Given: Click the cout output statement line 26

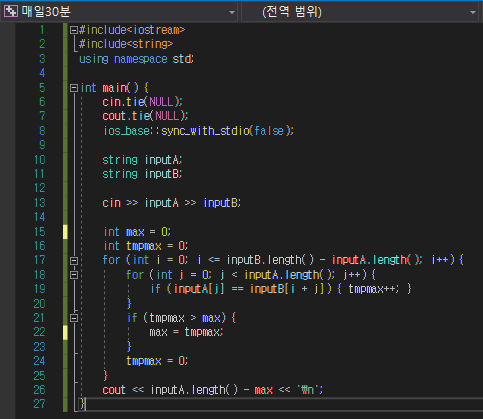Looking at the screenshot, I should 213,390.
